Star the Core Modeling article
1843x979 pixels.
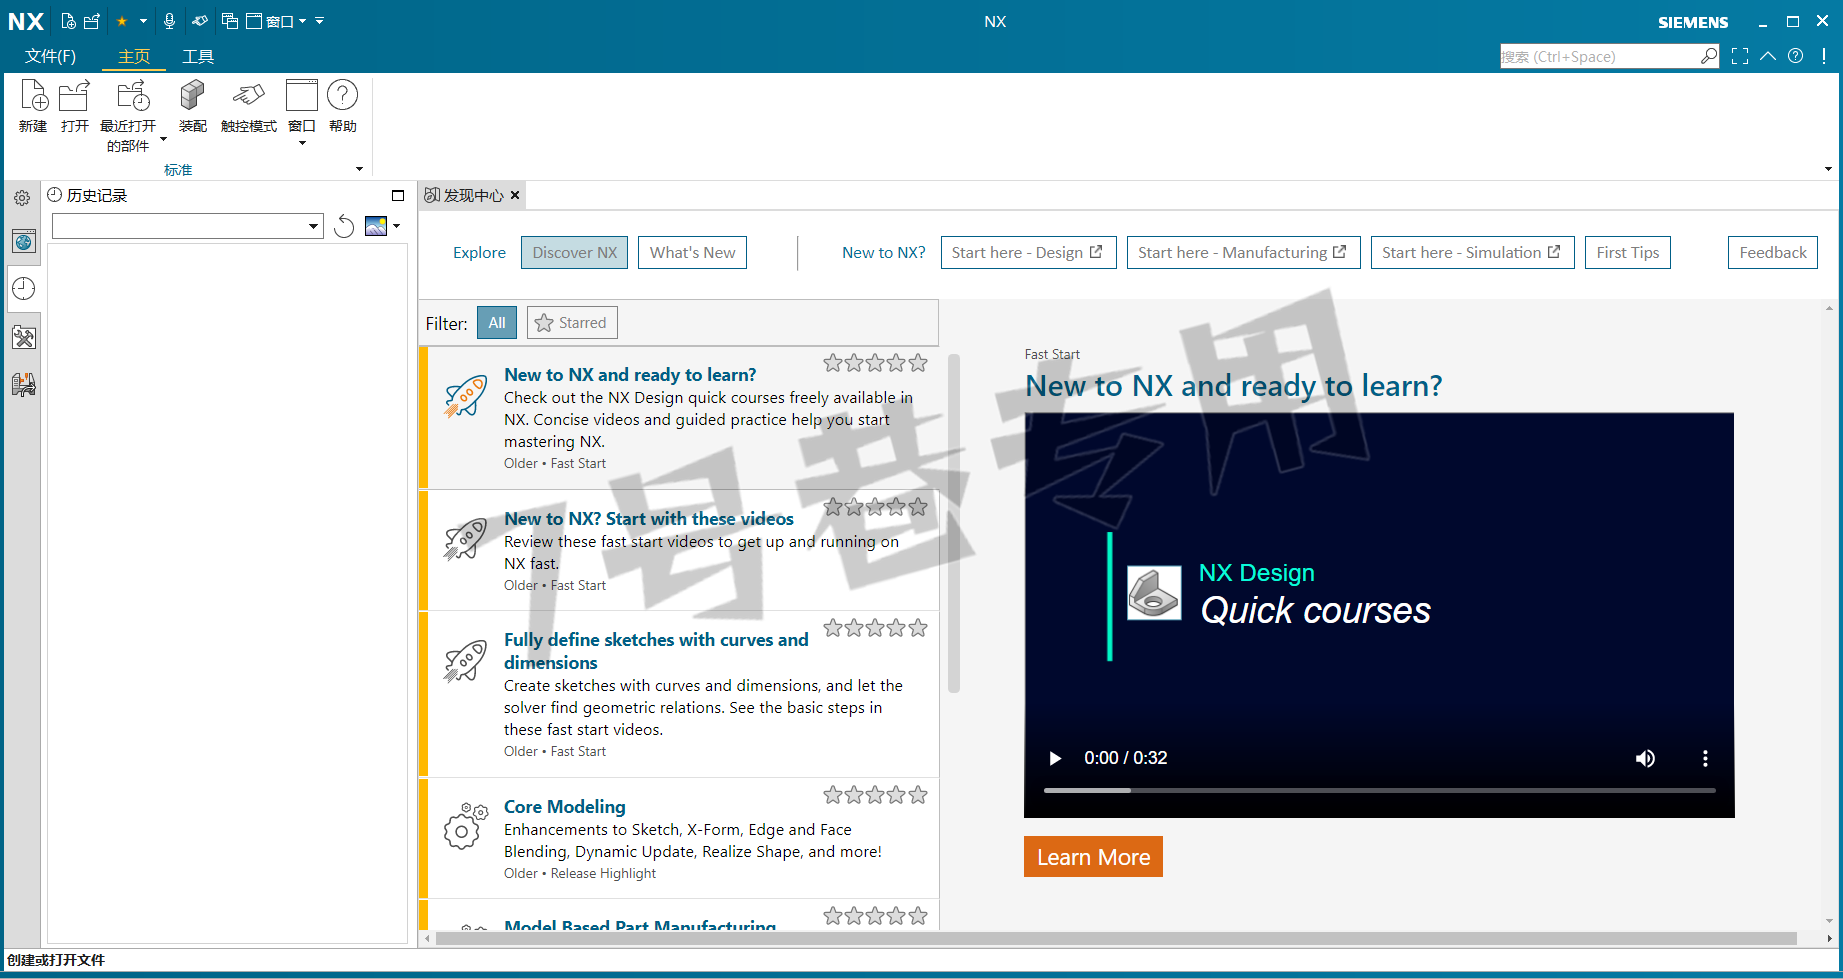[876, 795]
